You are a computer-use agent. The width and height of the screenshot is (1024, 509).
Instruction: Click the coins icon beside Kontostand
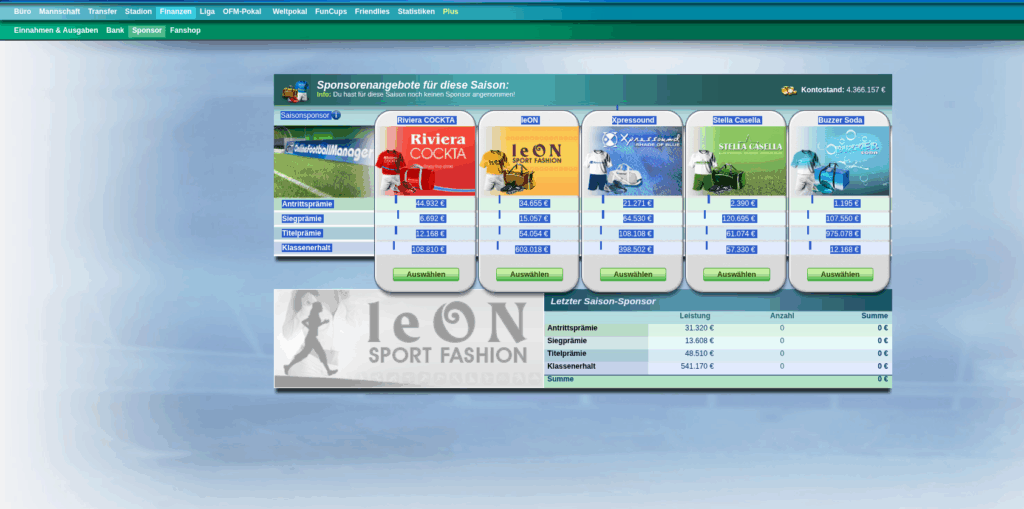pyautogui.click(x=789, y=90)
